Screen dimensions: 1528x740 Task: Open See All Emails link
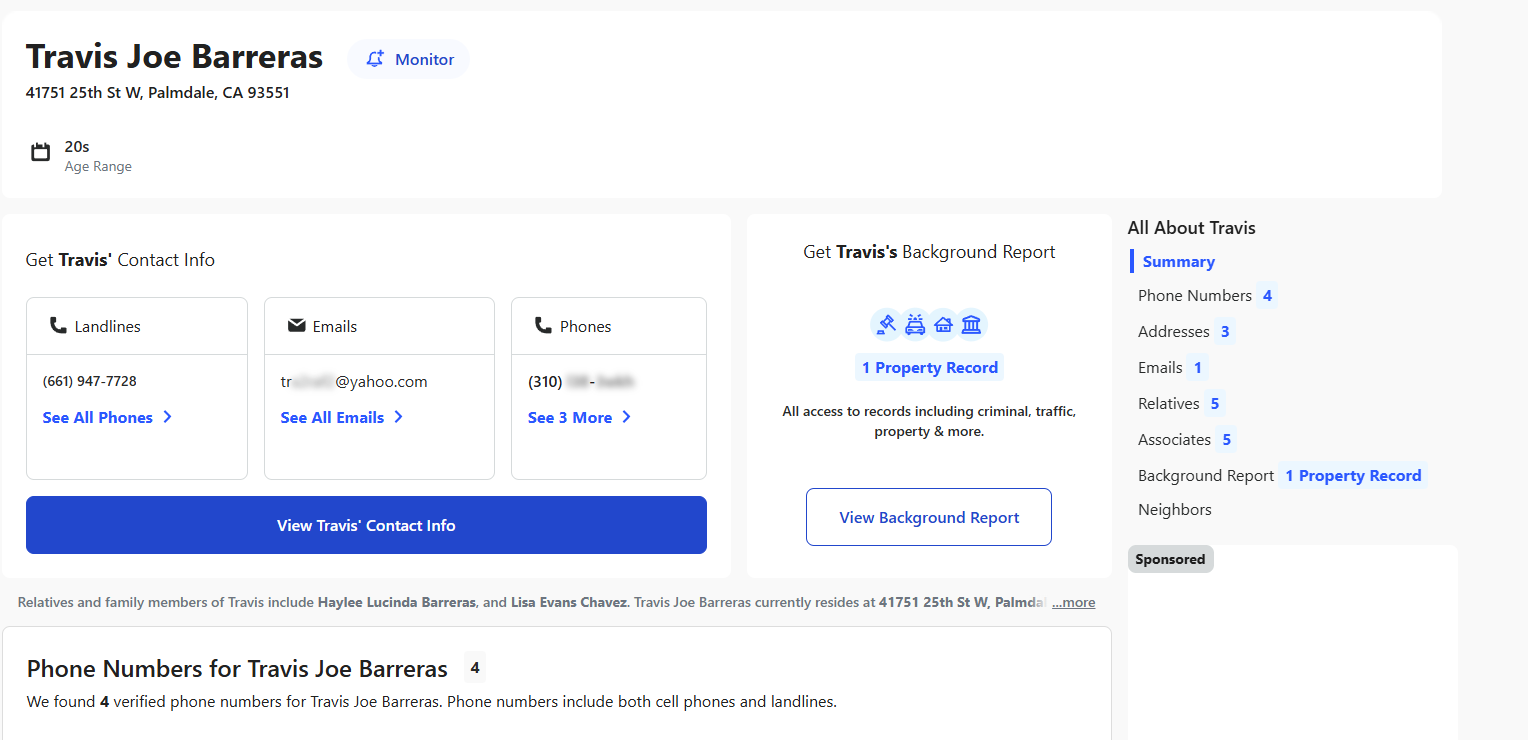click(x=343, y=417)
